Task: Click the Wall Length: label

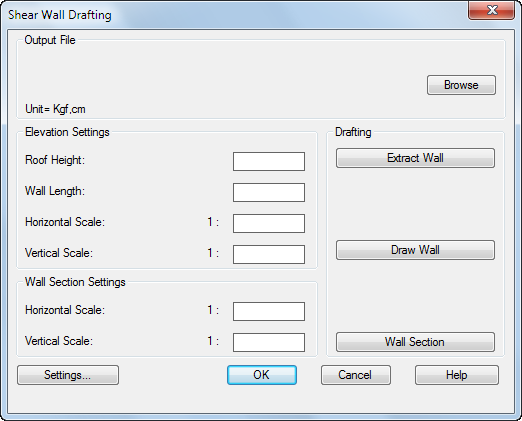Action: point(55,191)
